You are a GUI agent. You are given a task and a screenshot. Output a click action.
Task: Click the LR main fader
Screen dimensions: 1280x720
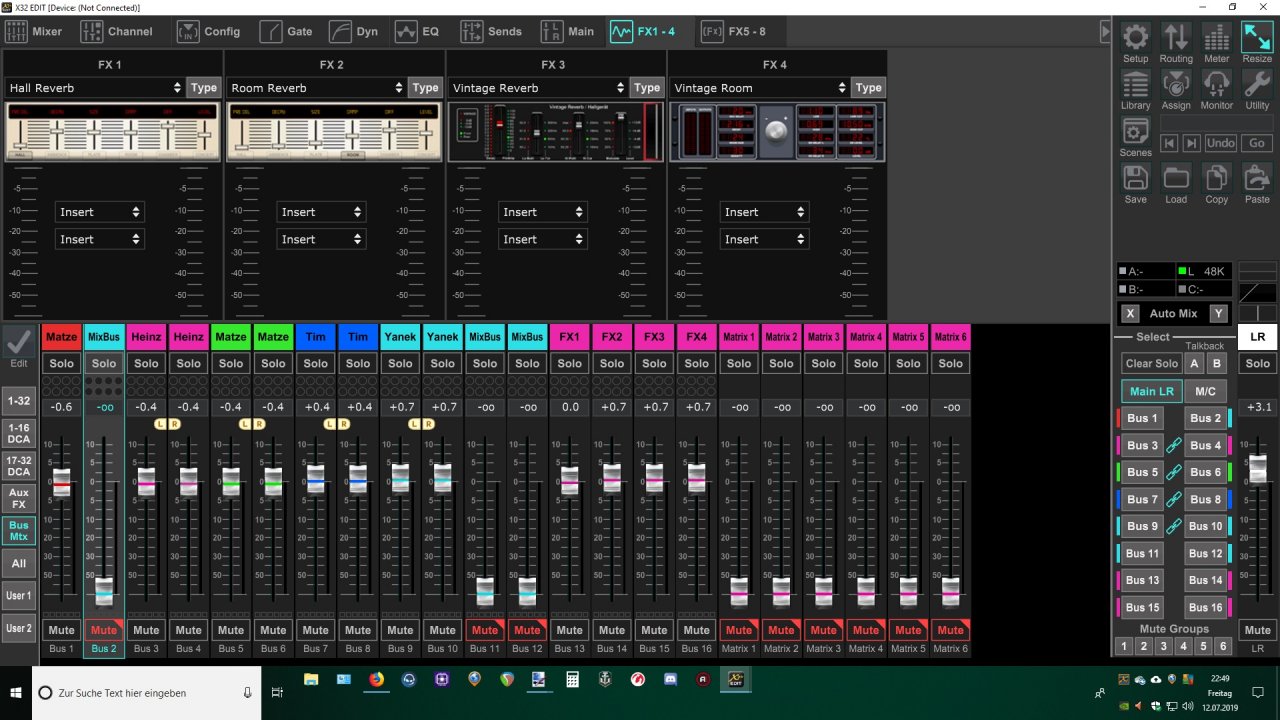pyautogui.click(x=1257, y=469)
